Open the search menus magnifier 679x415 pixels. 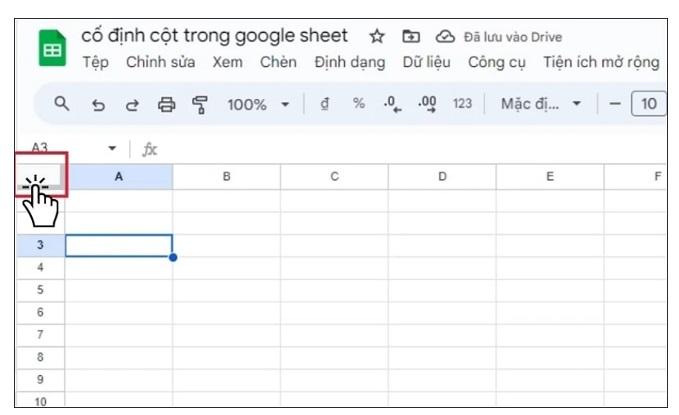coord(62,104)
